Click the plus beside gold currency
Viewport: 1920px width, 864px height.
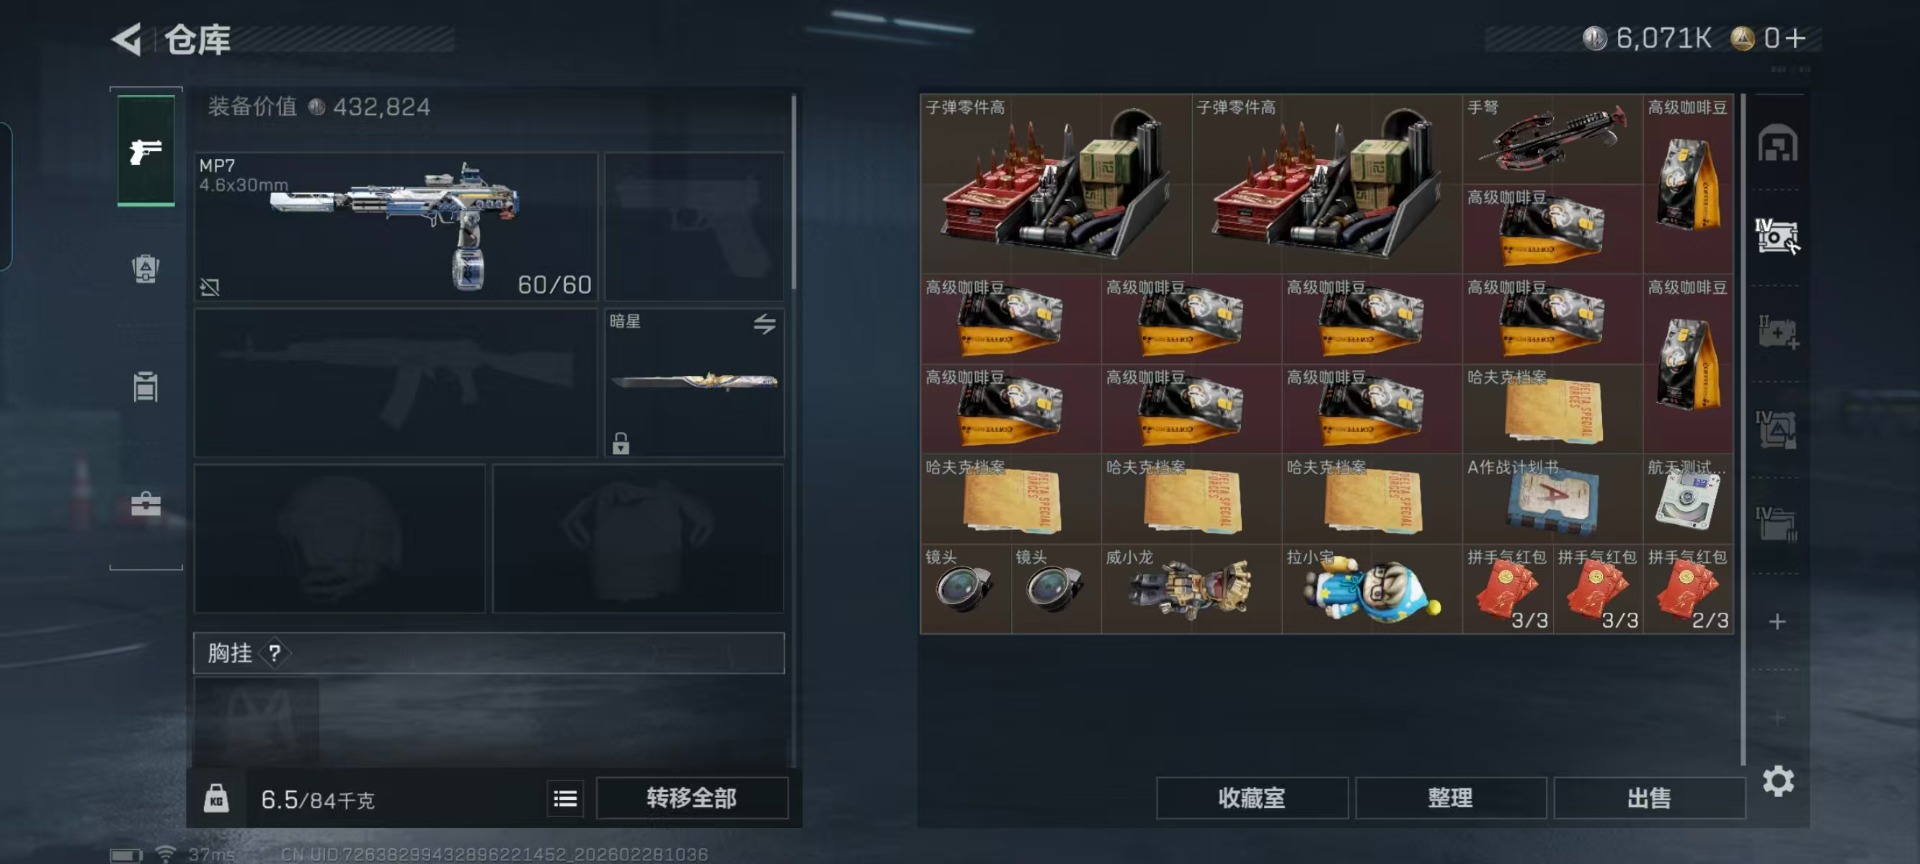1797,38
